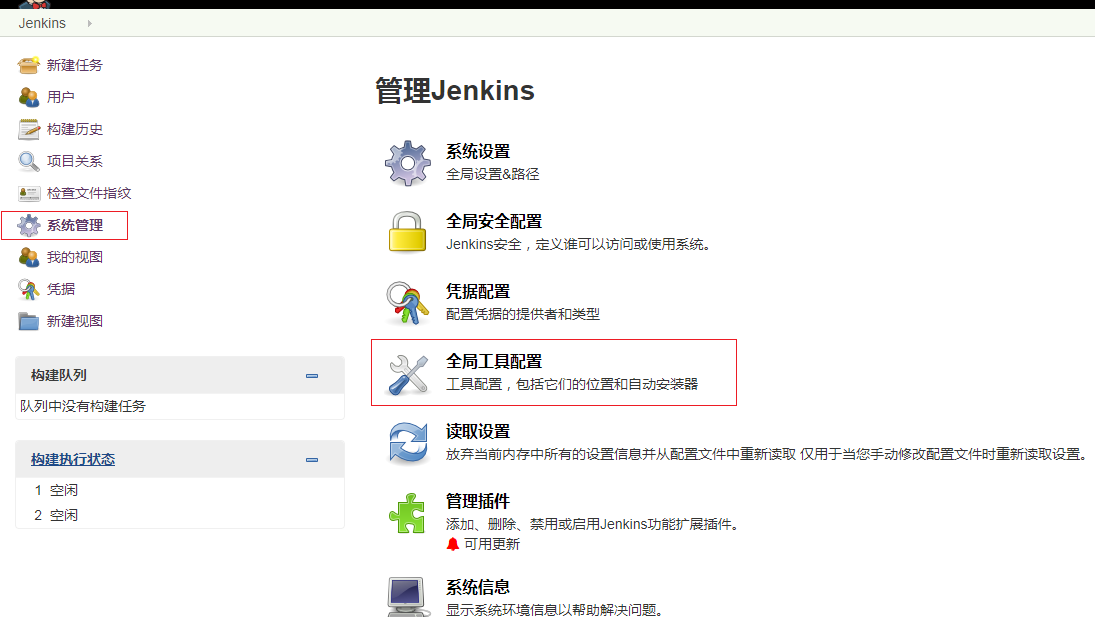Click the 构建队列 panel title
This screenshot has height=617, width=1095.
coord(59,376)
